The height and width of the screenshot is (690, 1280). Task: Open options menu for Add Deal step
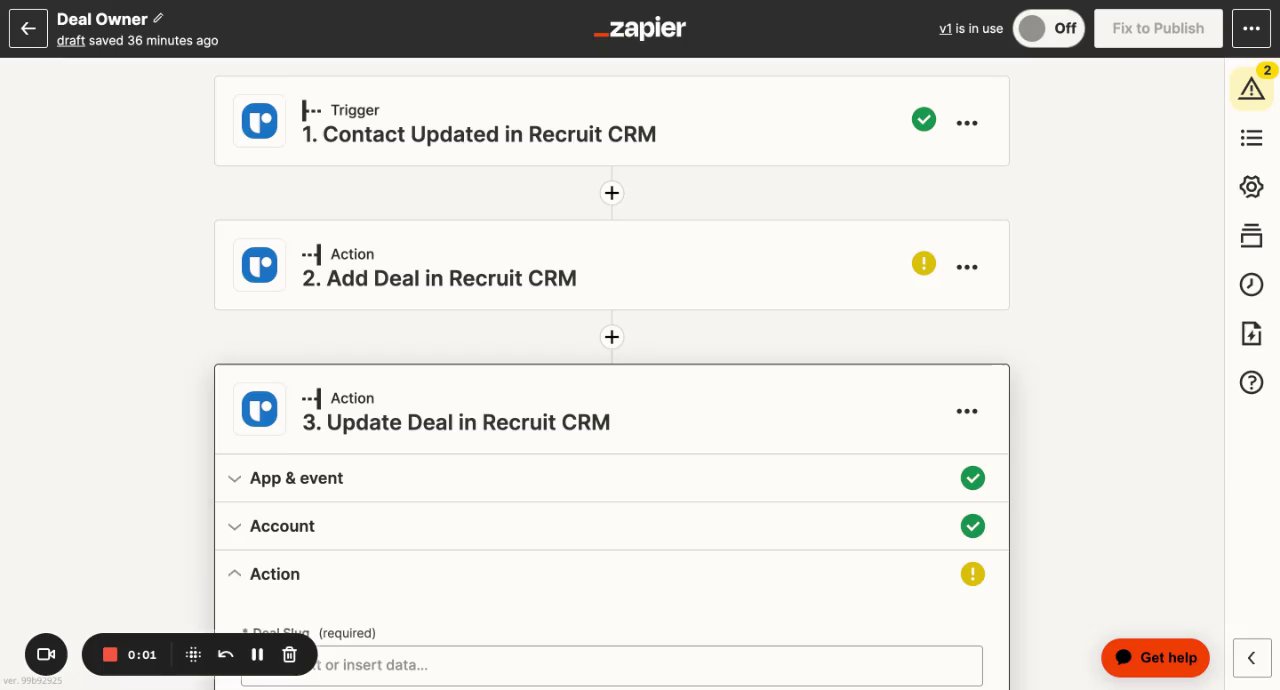point(966,267)
